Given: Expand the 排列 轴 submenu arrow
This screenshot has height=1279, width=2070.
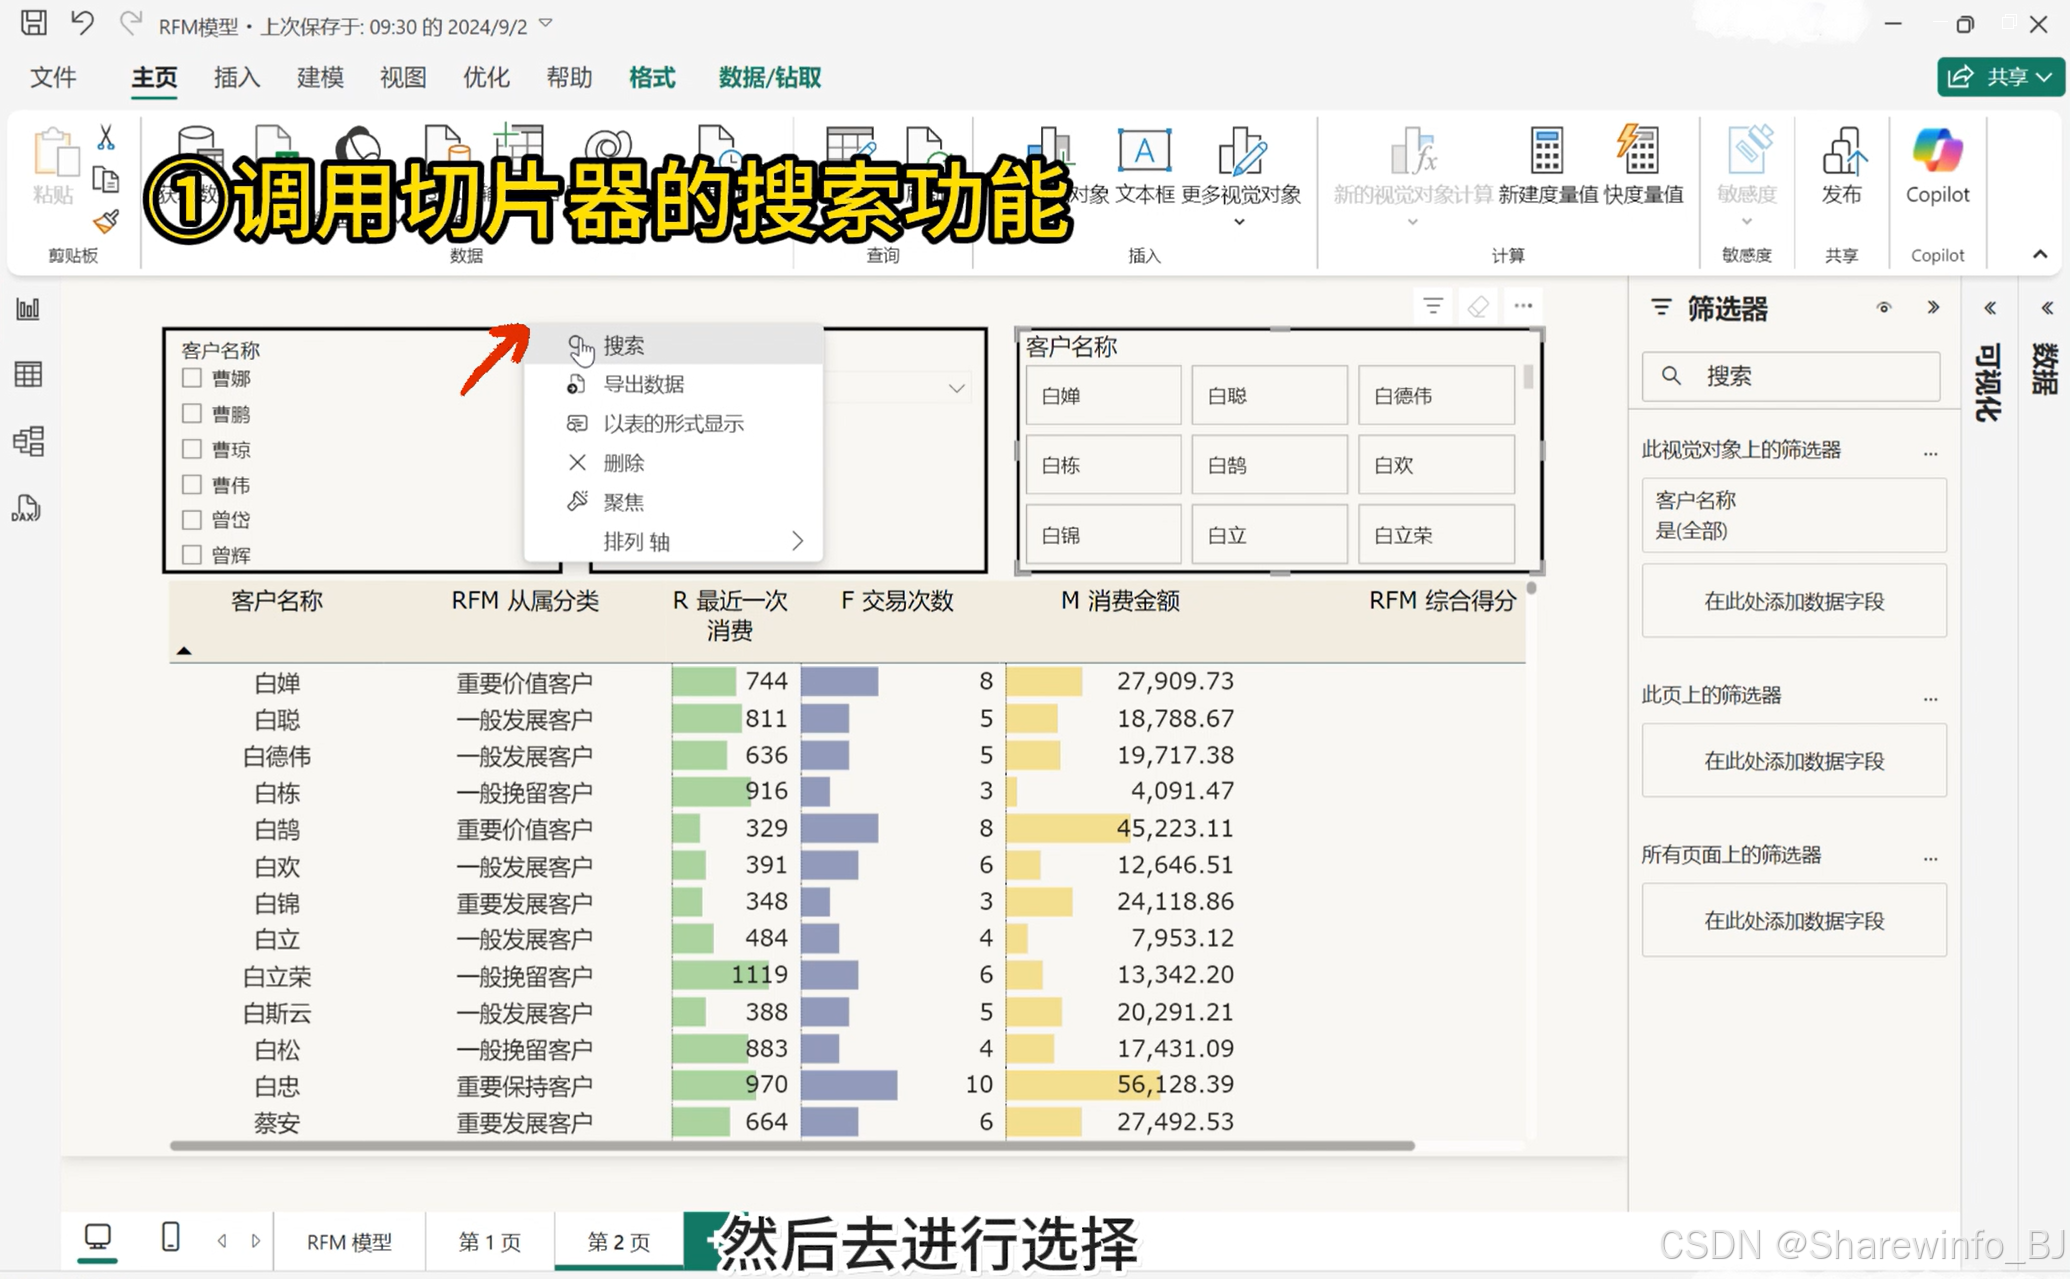Looking at the screenshot, I should coord(797,541).
